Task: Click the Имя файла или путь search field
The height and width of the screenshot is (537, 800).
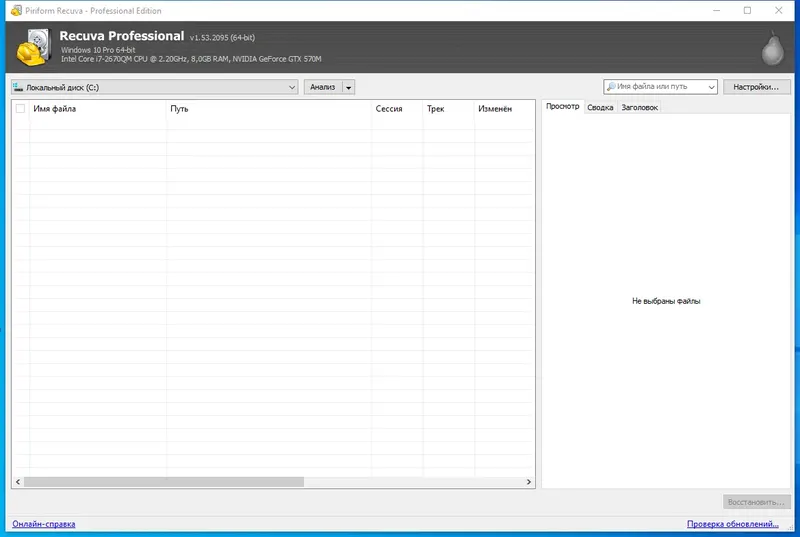Action: [x=660, y=87]
